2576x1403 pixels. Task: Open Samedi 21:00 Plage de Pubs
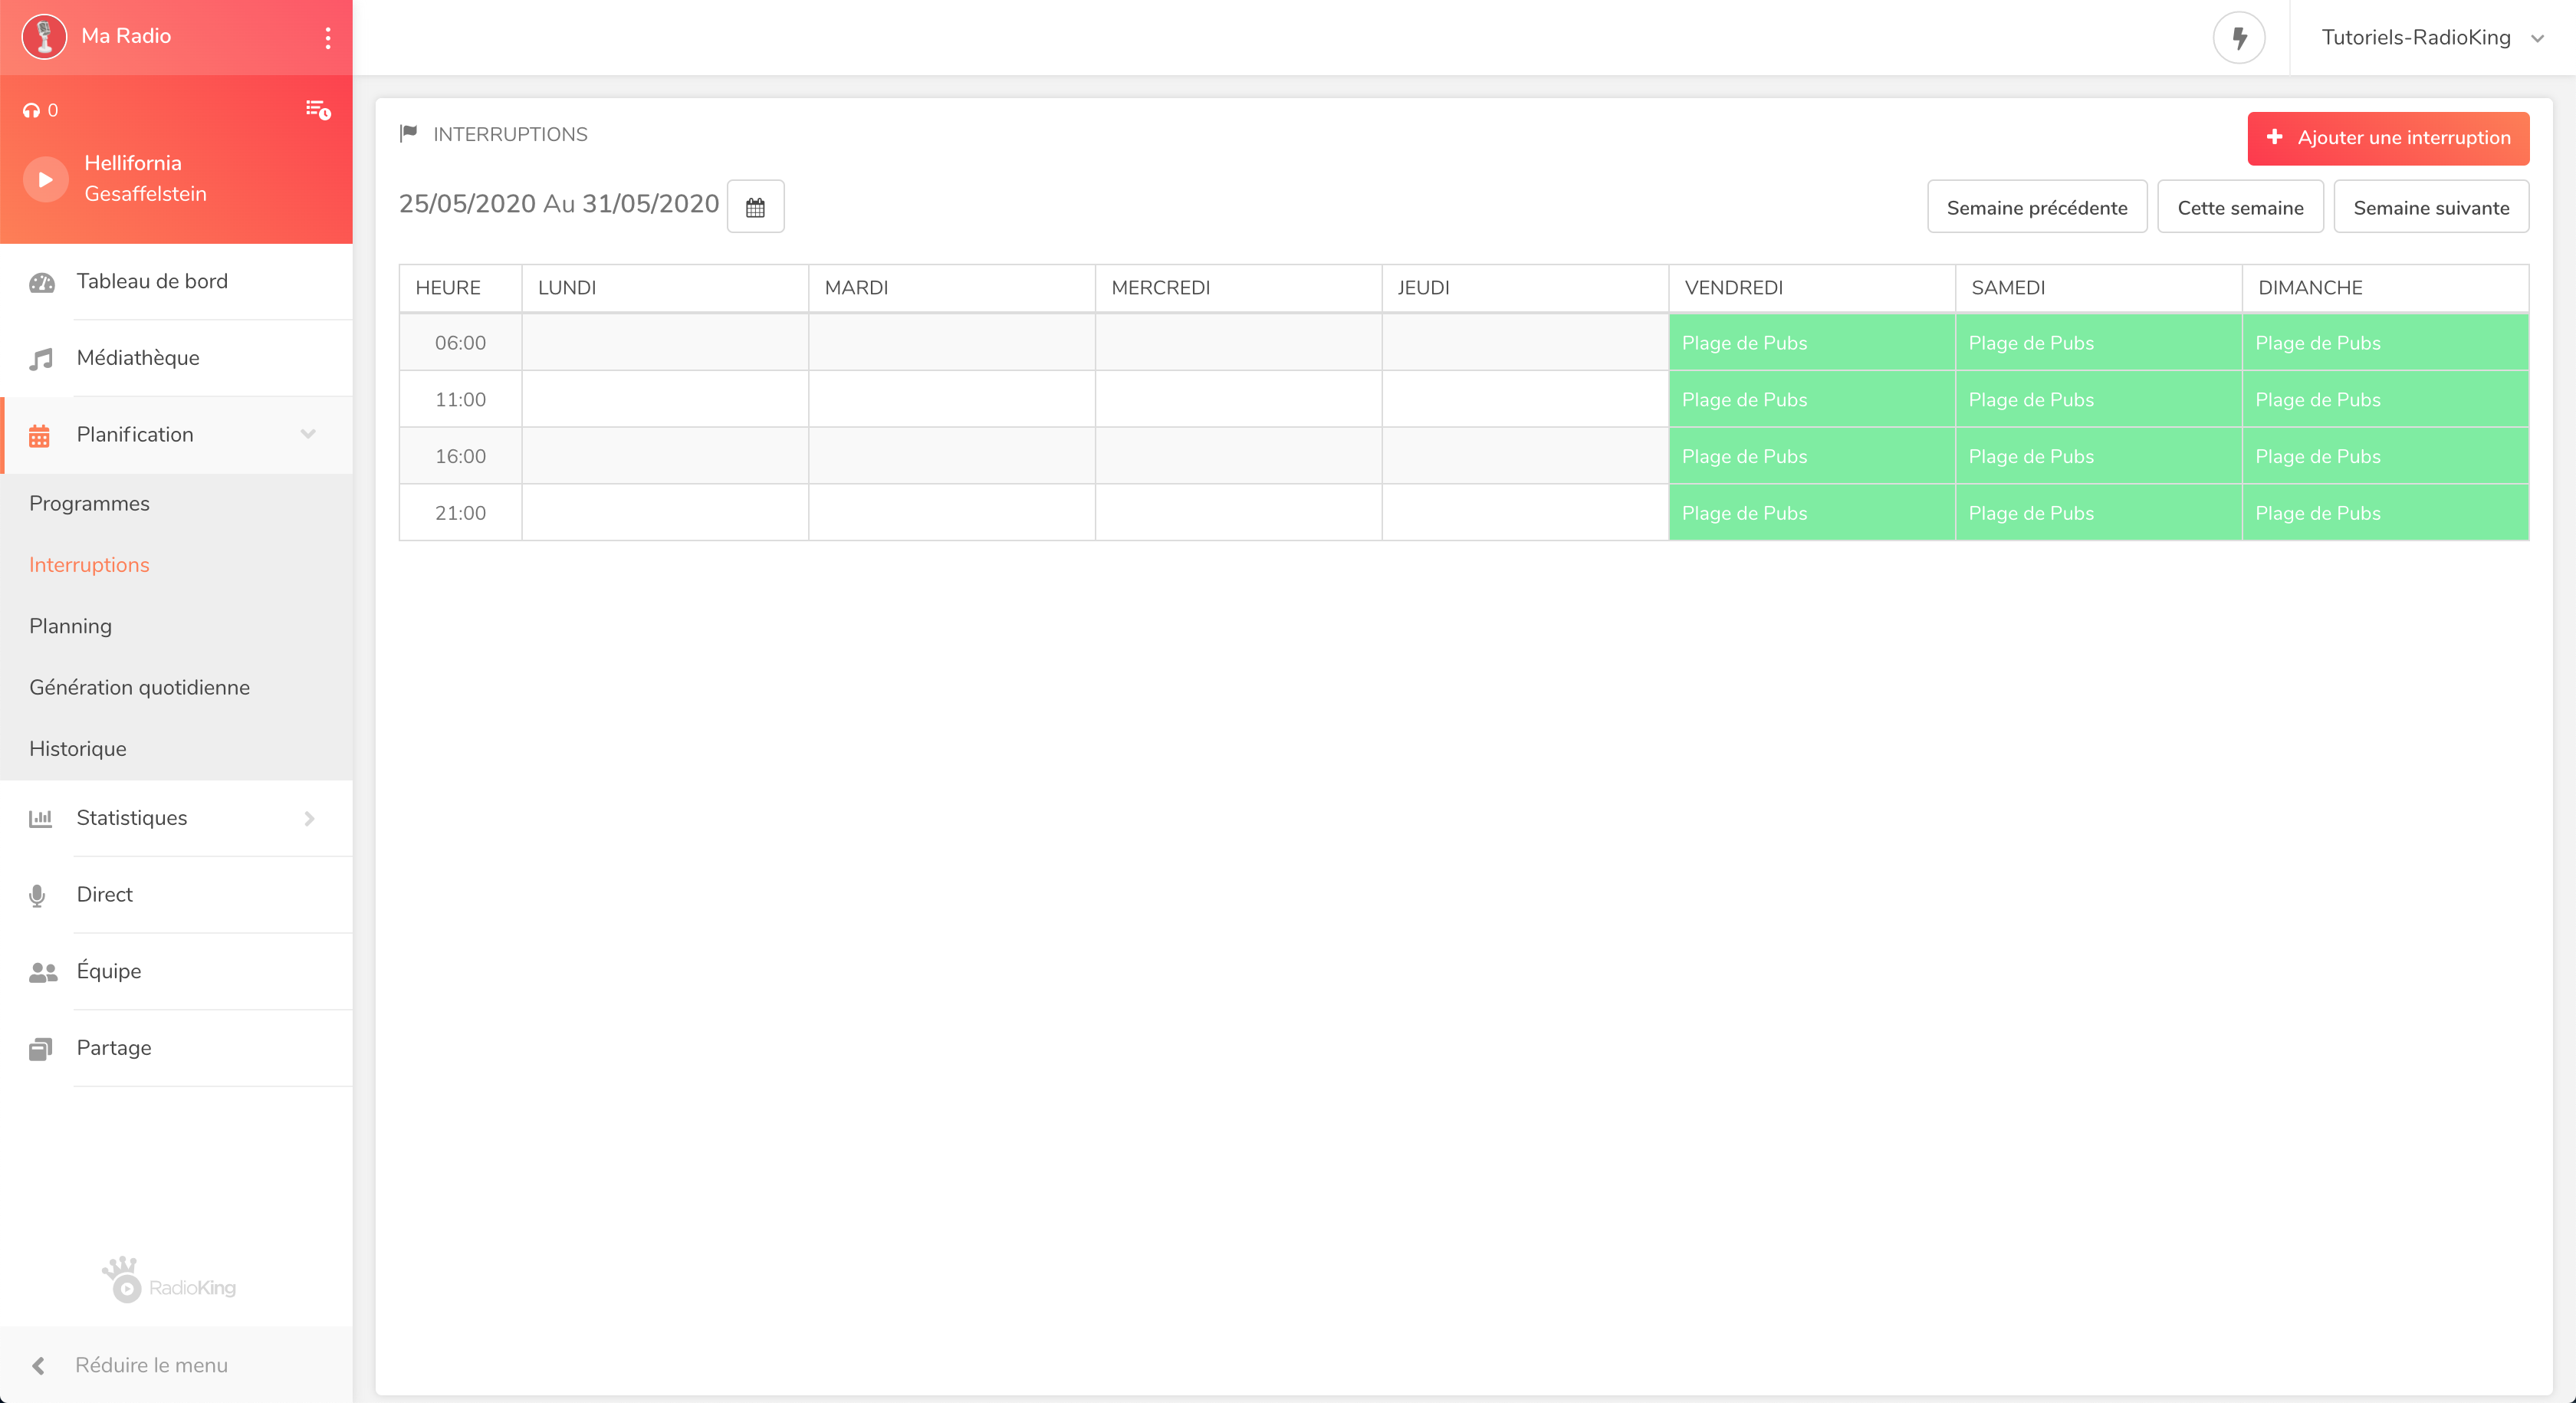click(x=2098, y=513)
